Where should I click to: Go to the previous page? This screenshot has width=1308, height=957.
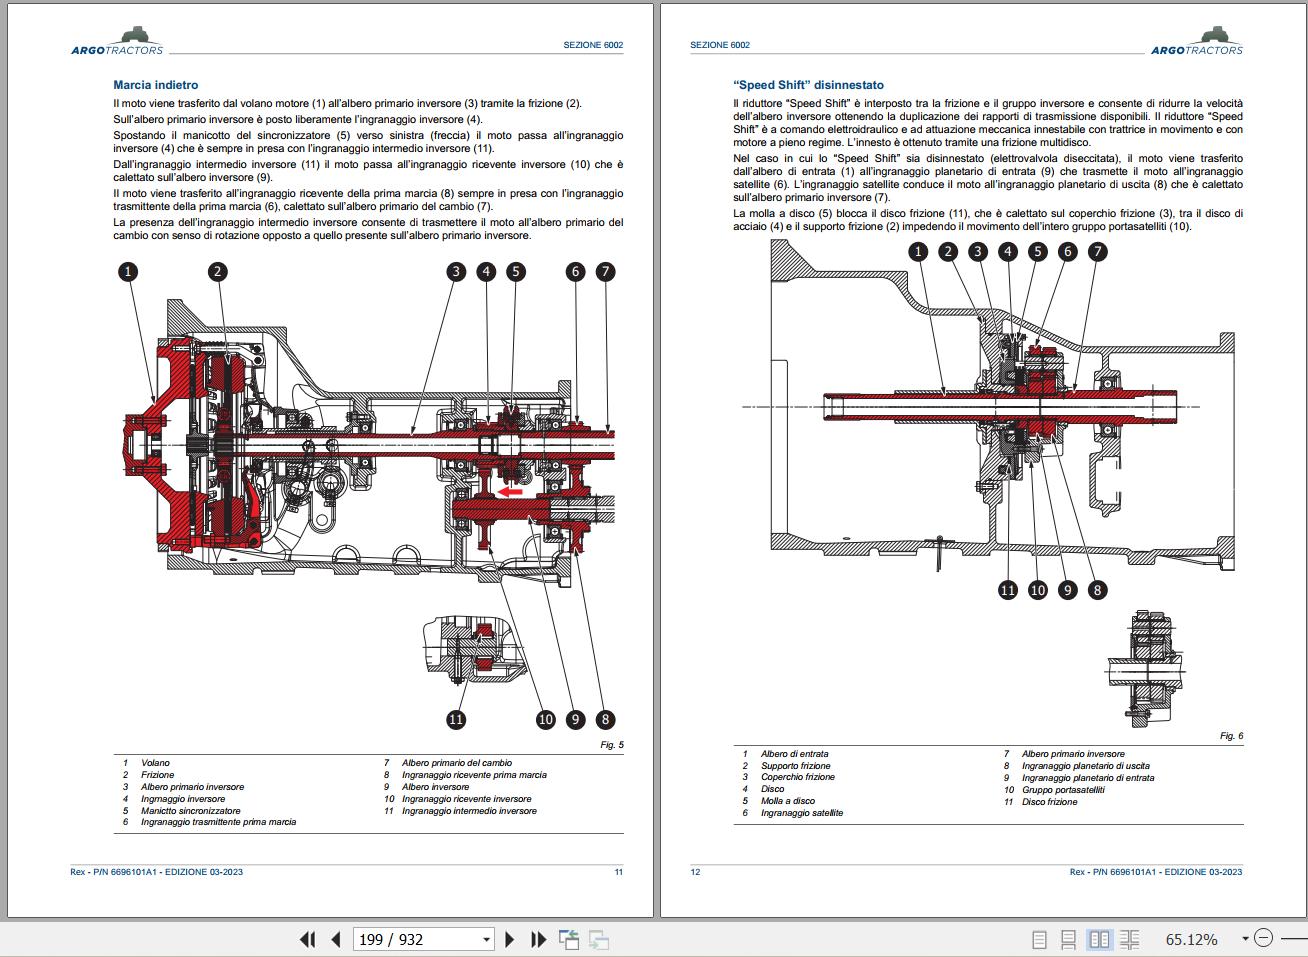[335, 939]
